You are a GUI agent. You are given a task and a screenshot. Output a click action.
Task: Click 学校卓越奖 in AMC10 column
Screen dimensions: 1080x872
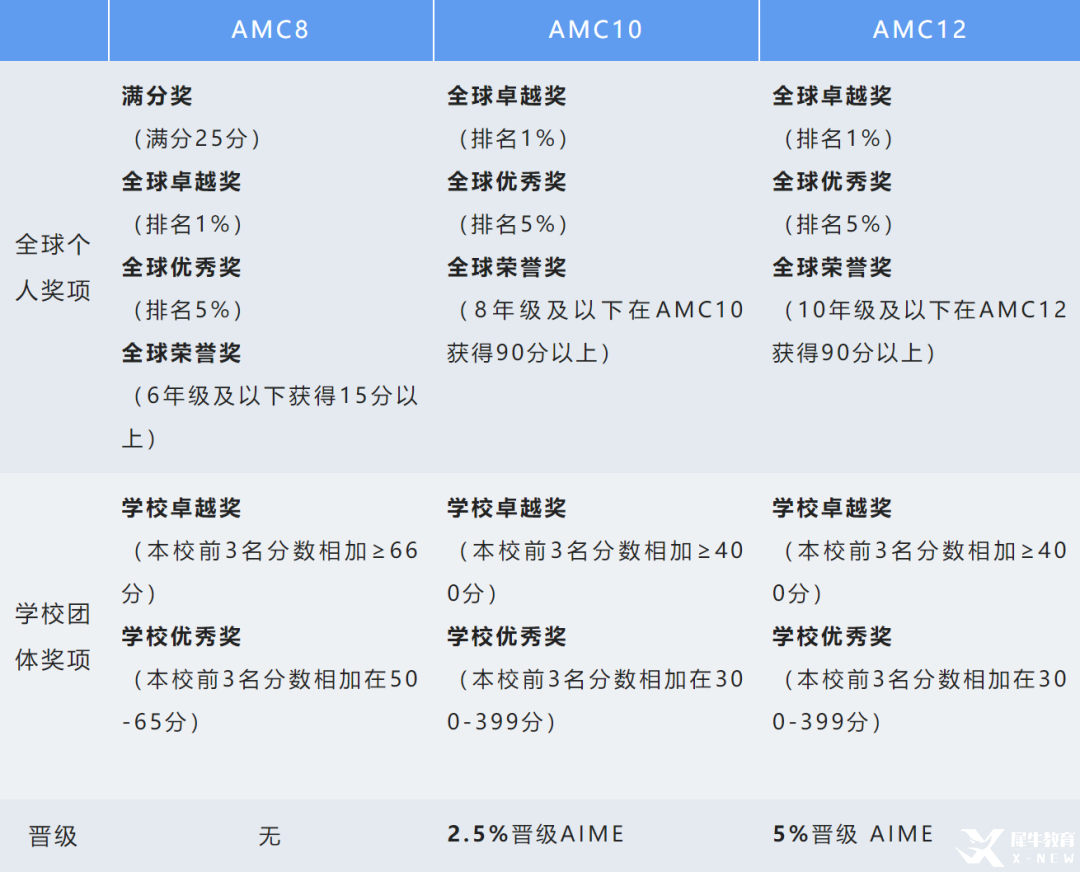(x=506, y=508)
